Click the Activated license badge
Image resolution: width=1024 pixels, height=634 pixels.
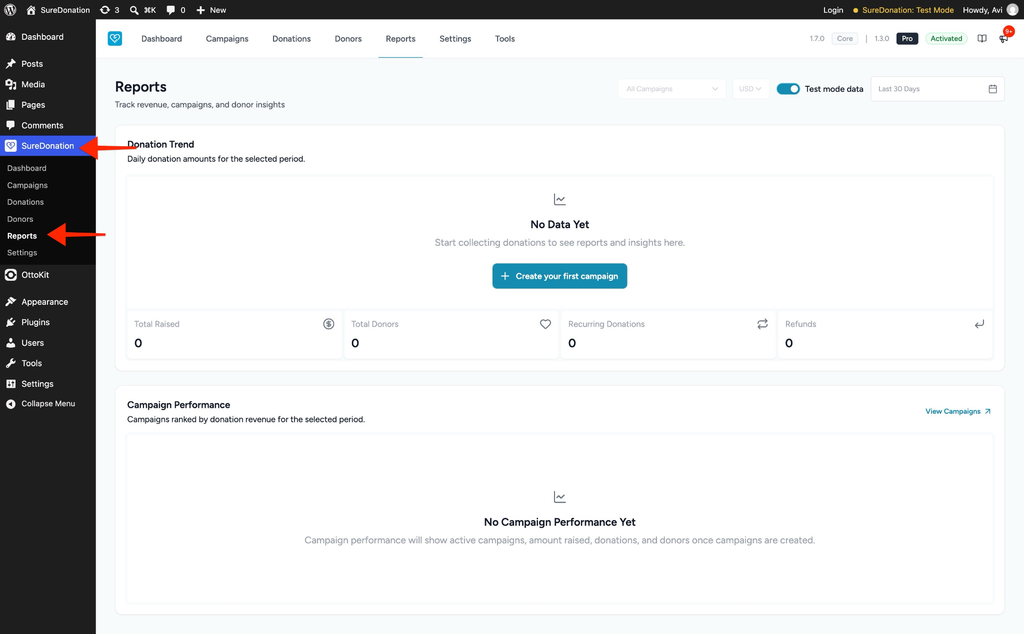pyautogui.click(x=946, y=39)
